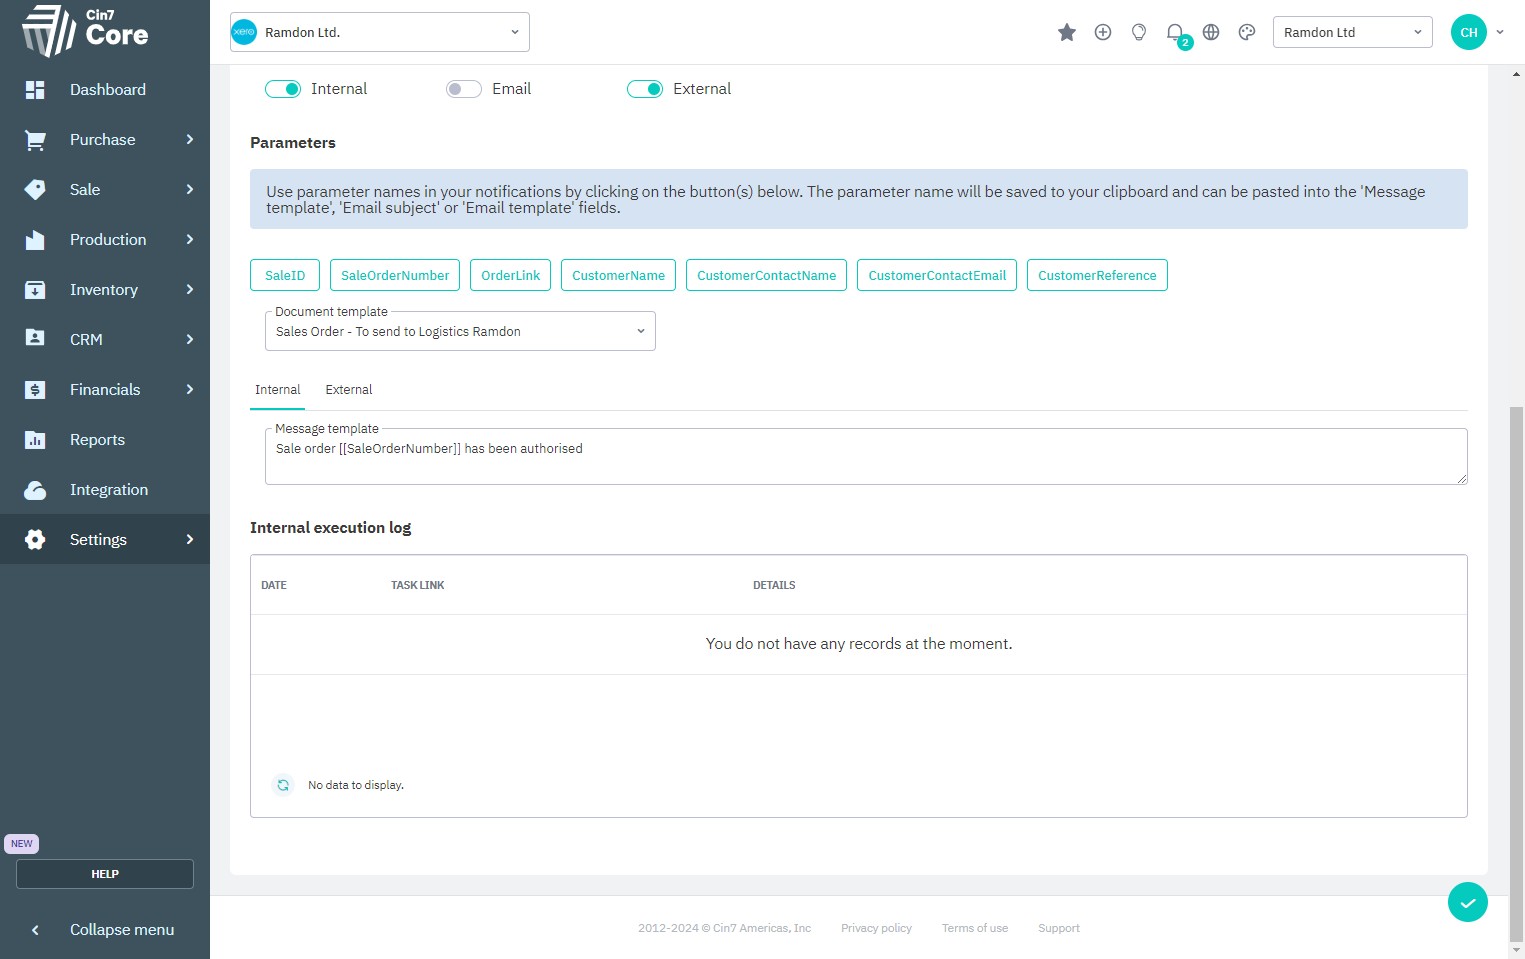Turn off the External toggle

pos(645,89)
